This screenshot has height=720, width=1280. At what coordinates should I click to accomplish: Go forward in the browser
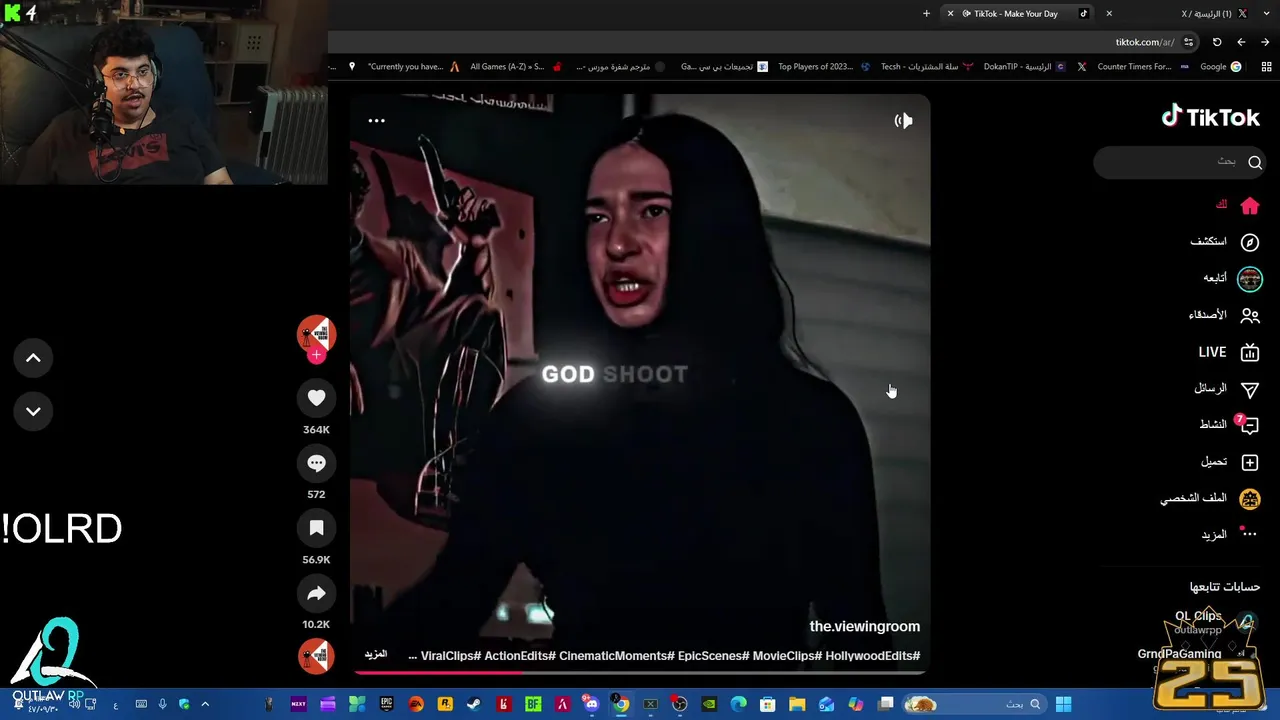pyautogui.click(x=1265, y=42)
